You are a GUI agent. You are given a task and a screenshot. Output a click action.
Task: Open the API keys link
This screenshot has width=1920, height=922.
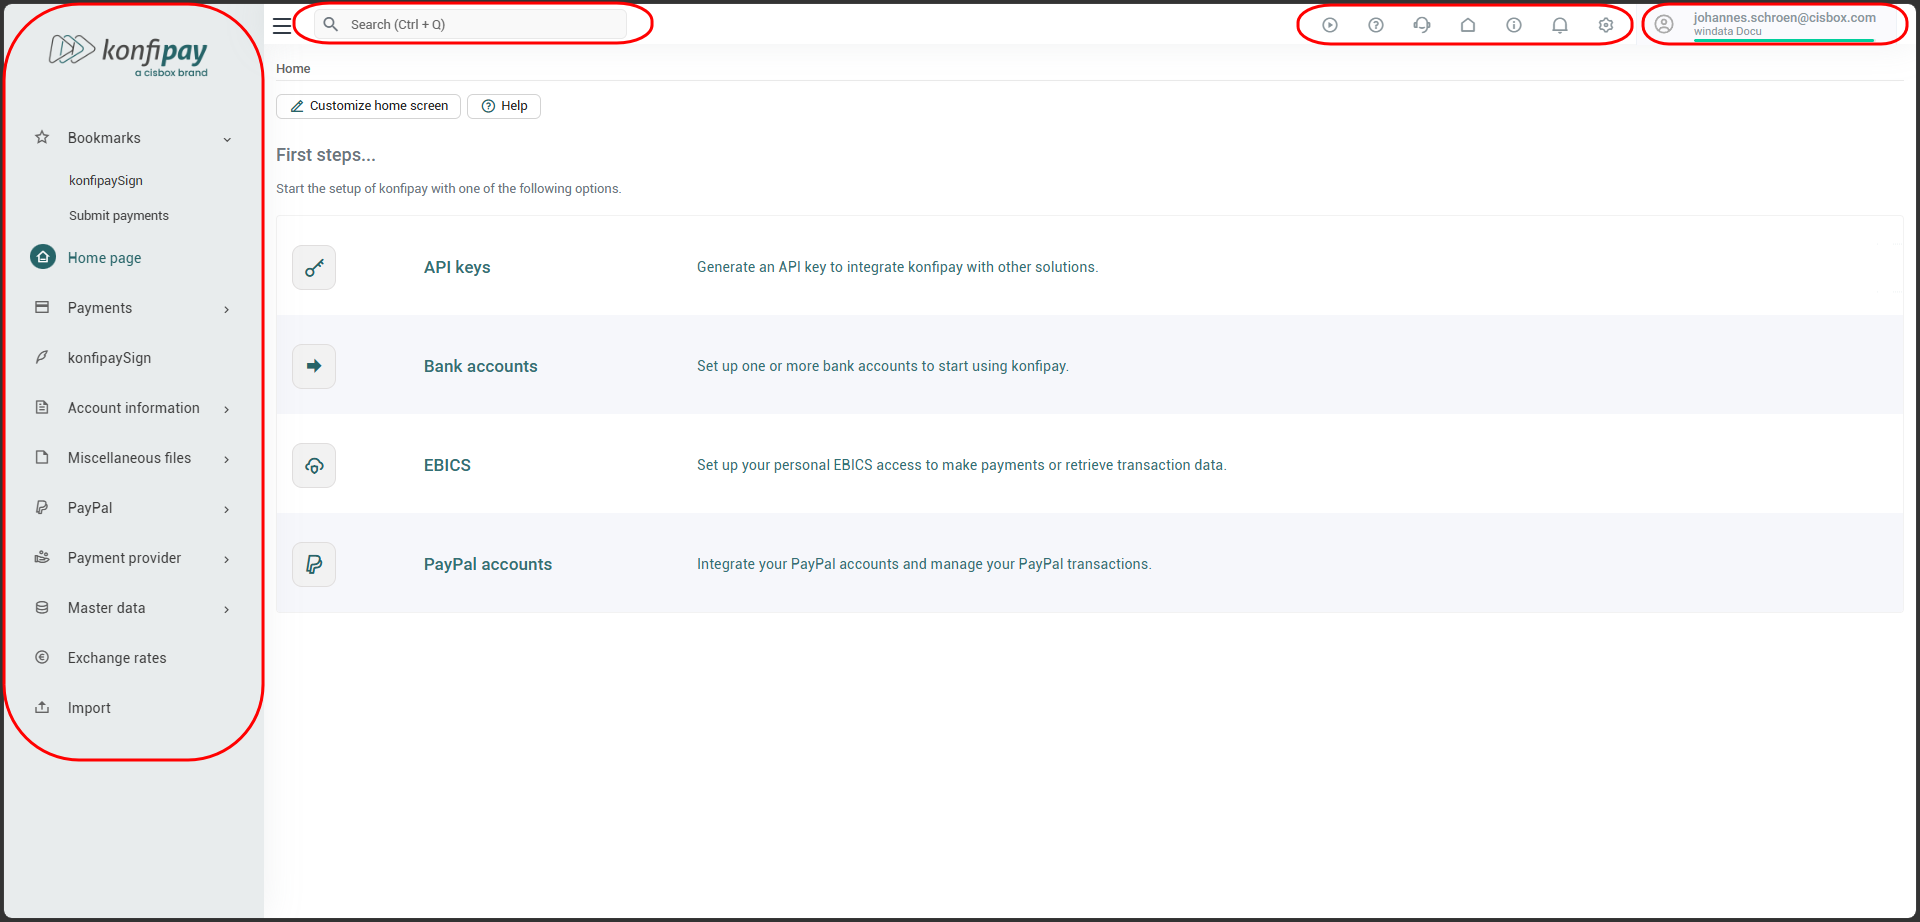click(457, 267)
